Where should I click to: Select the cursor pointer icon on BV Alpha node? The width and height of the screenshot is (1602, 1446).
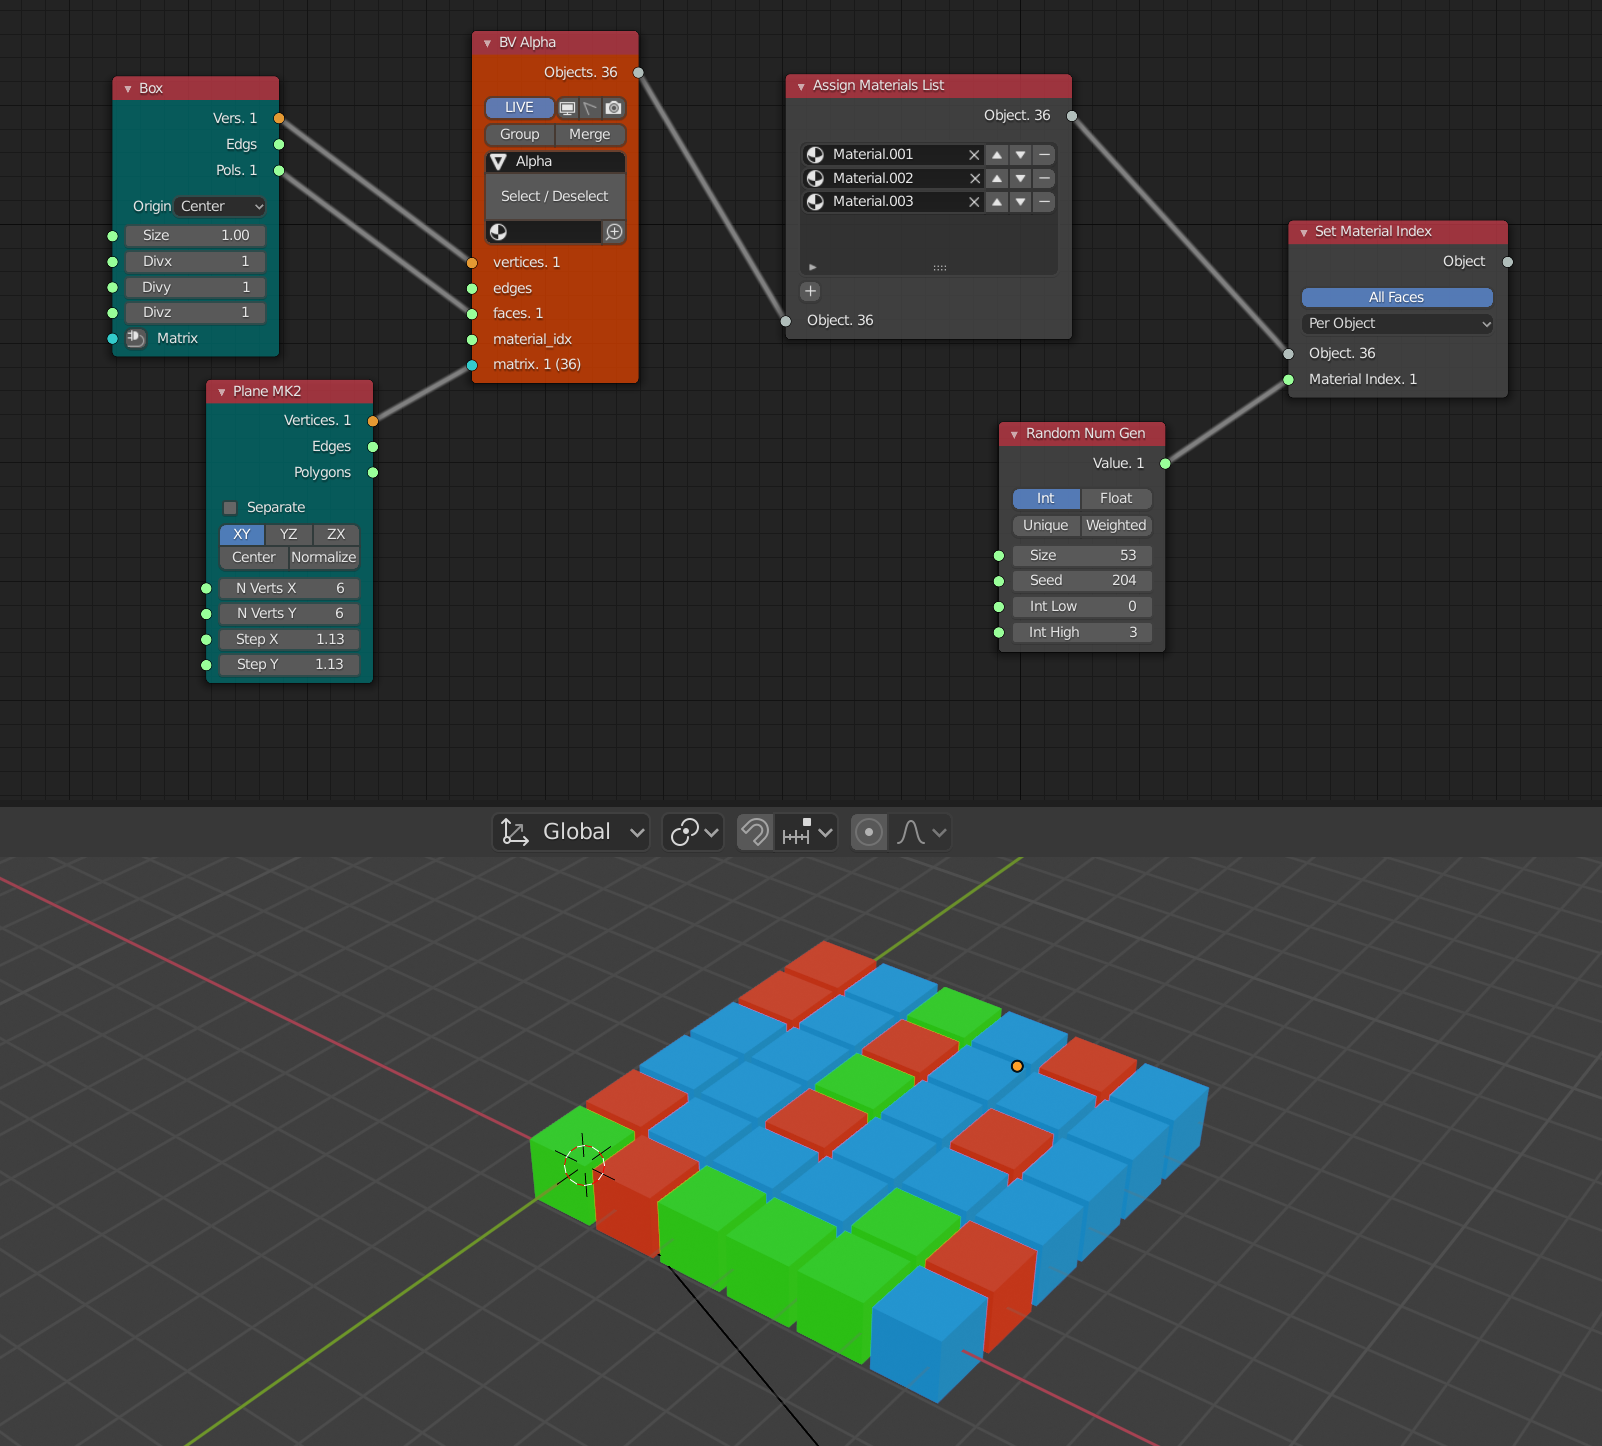(x=589, y=108)
